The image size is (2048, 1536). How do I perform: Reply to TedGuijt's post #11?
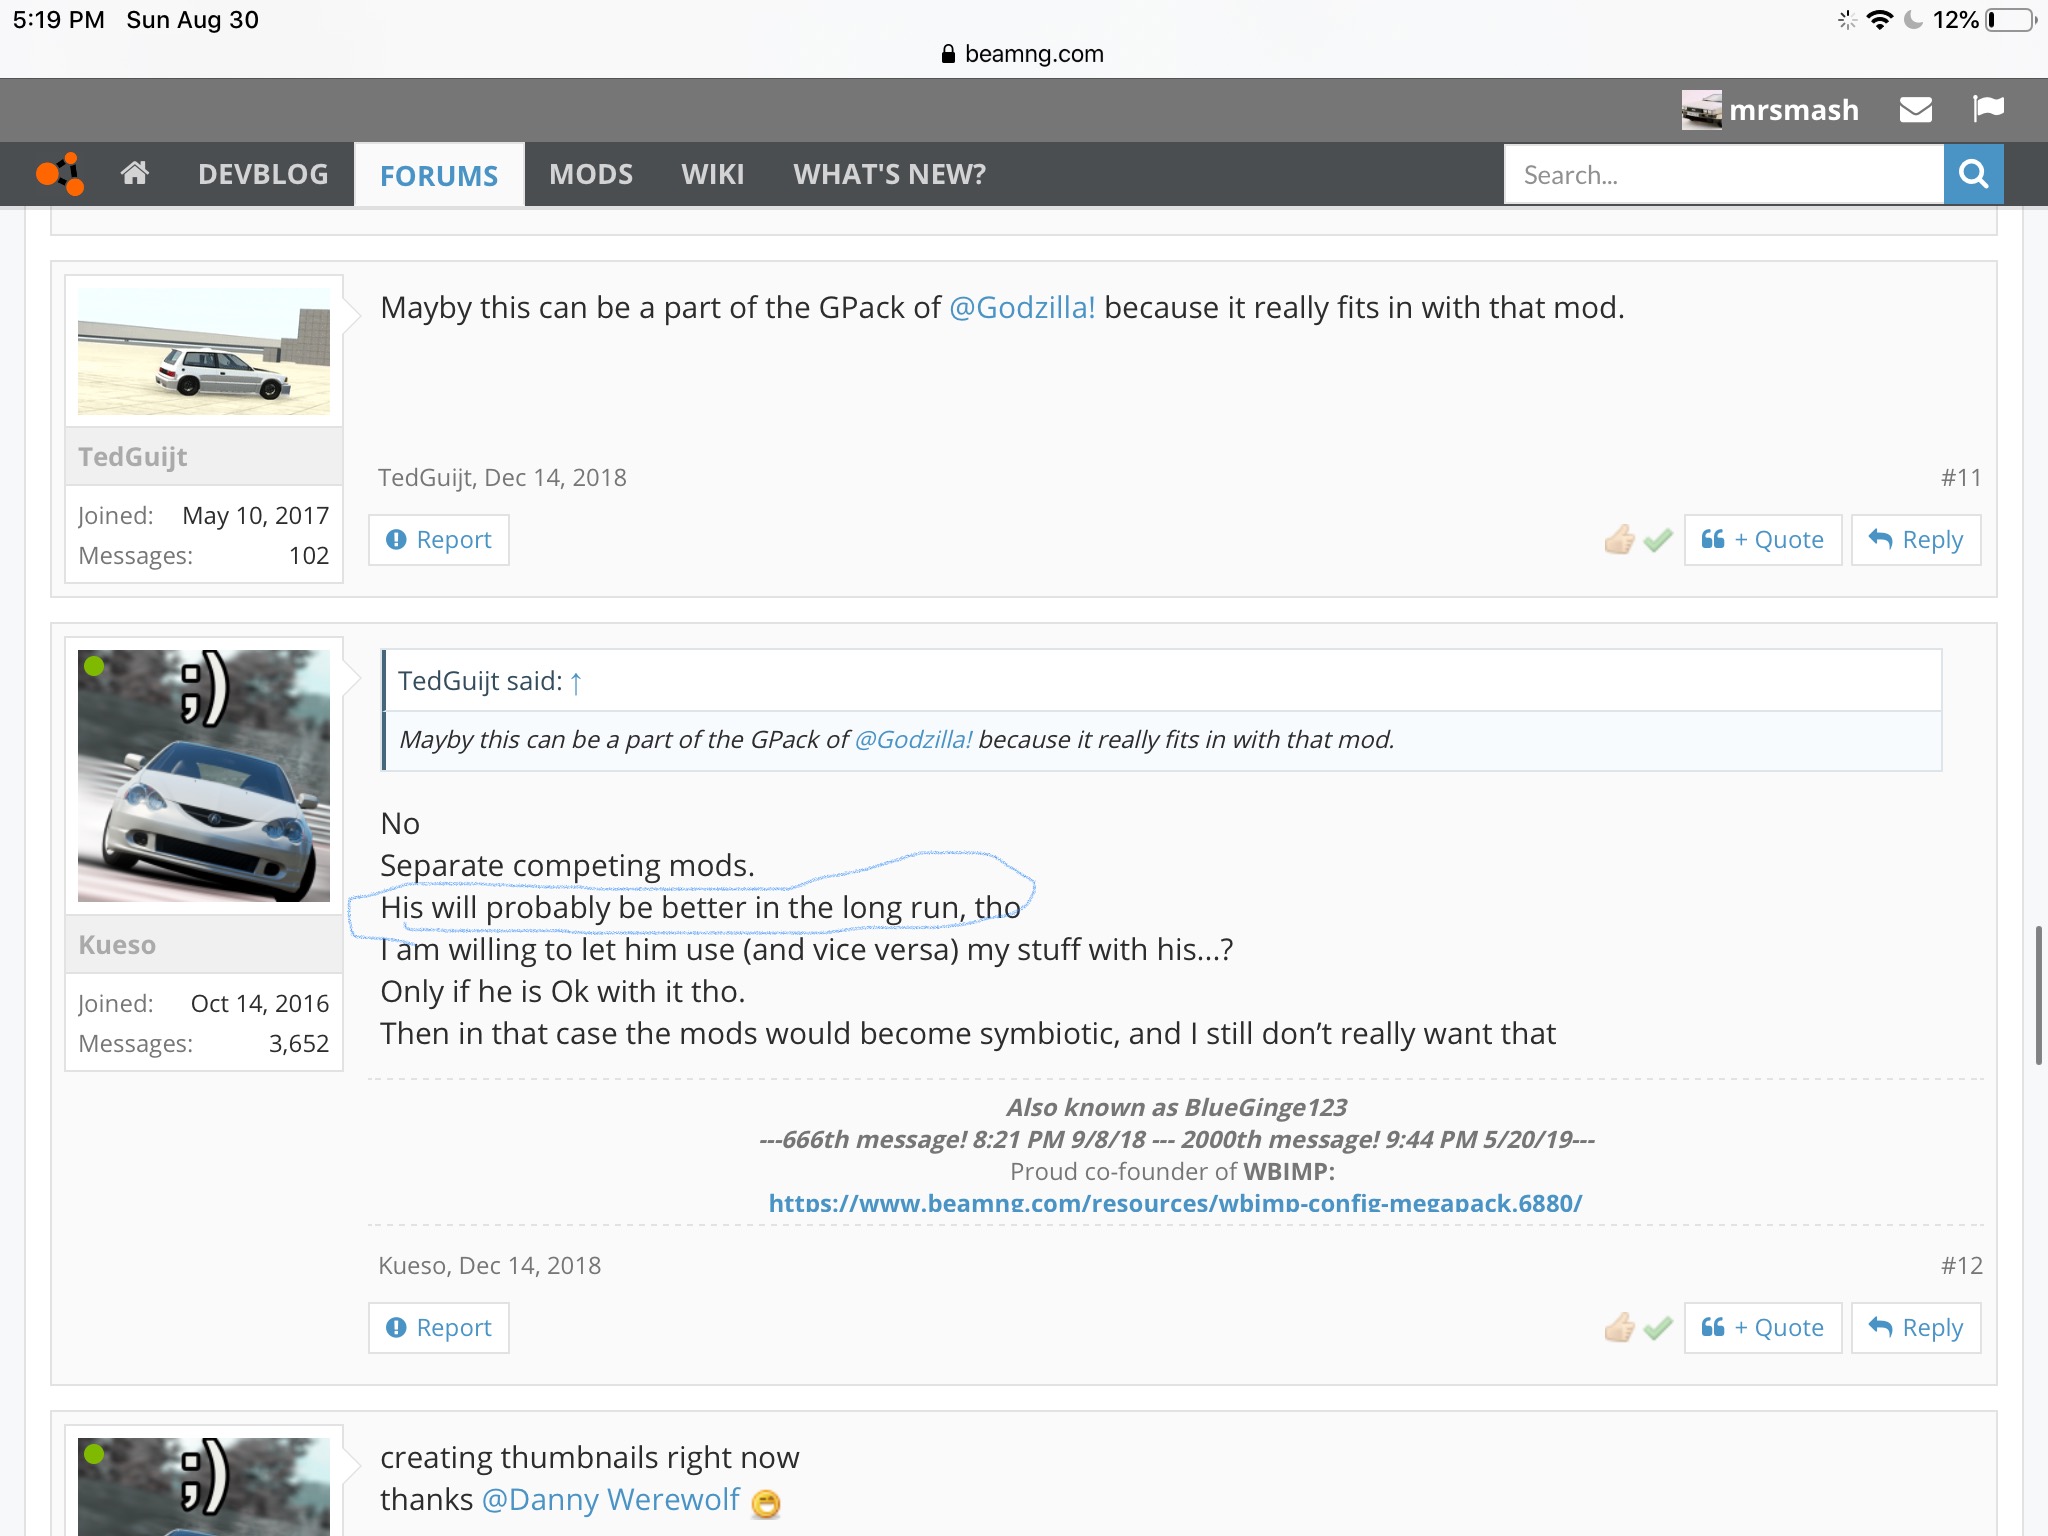click(x=1916, y=540)
